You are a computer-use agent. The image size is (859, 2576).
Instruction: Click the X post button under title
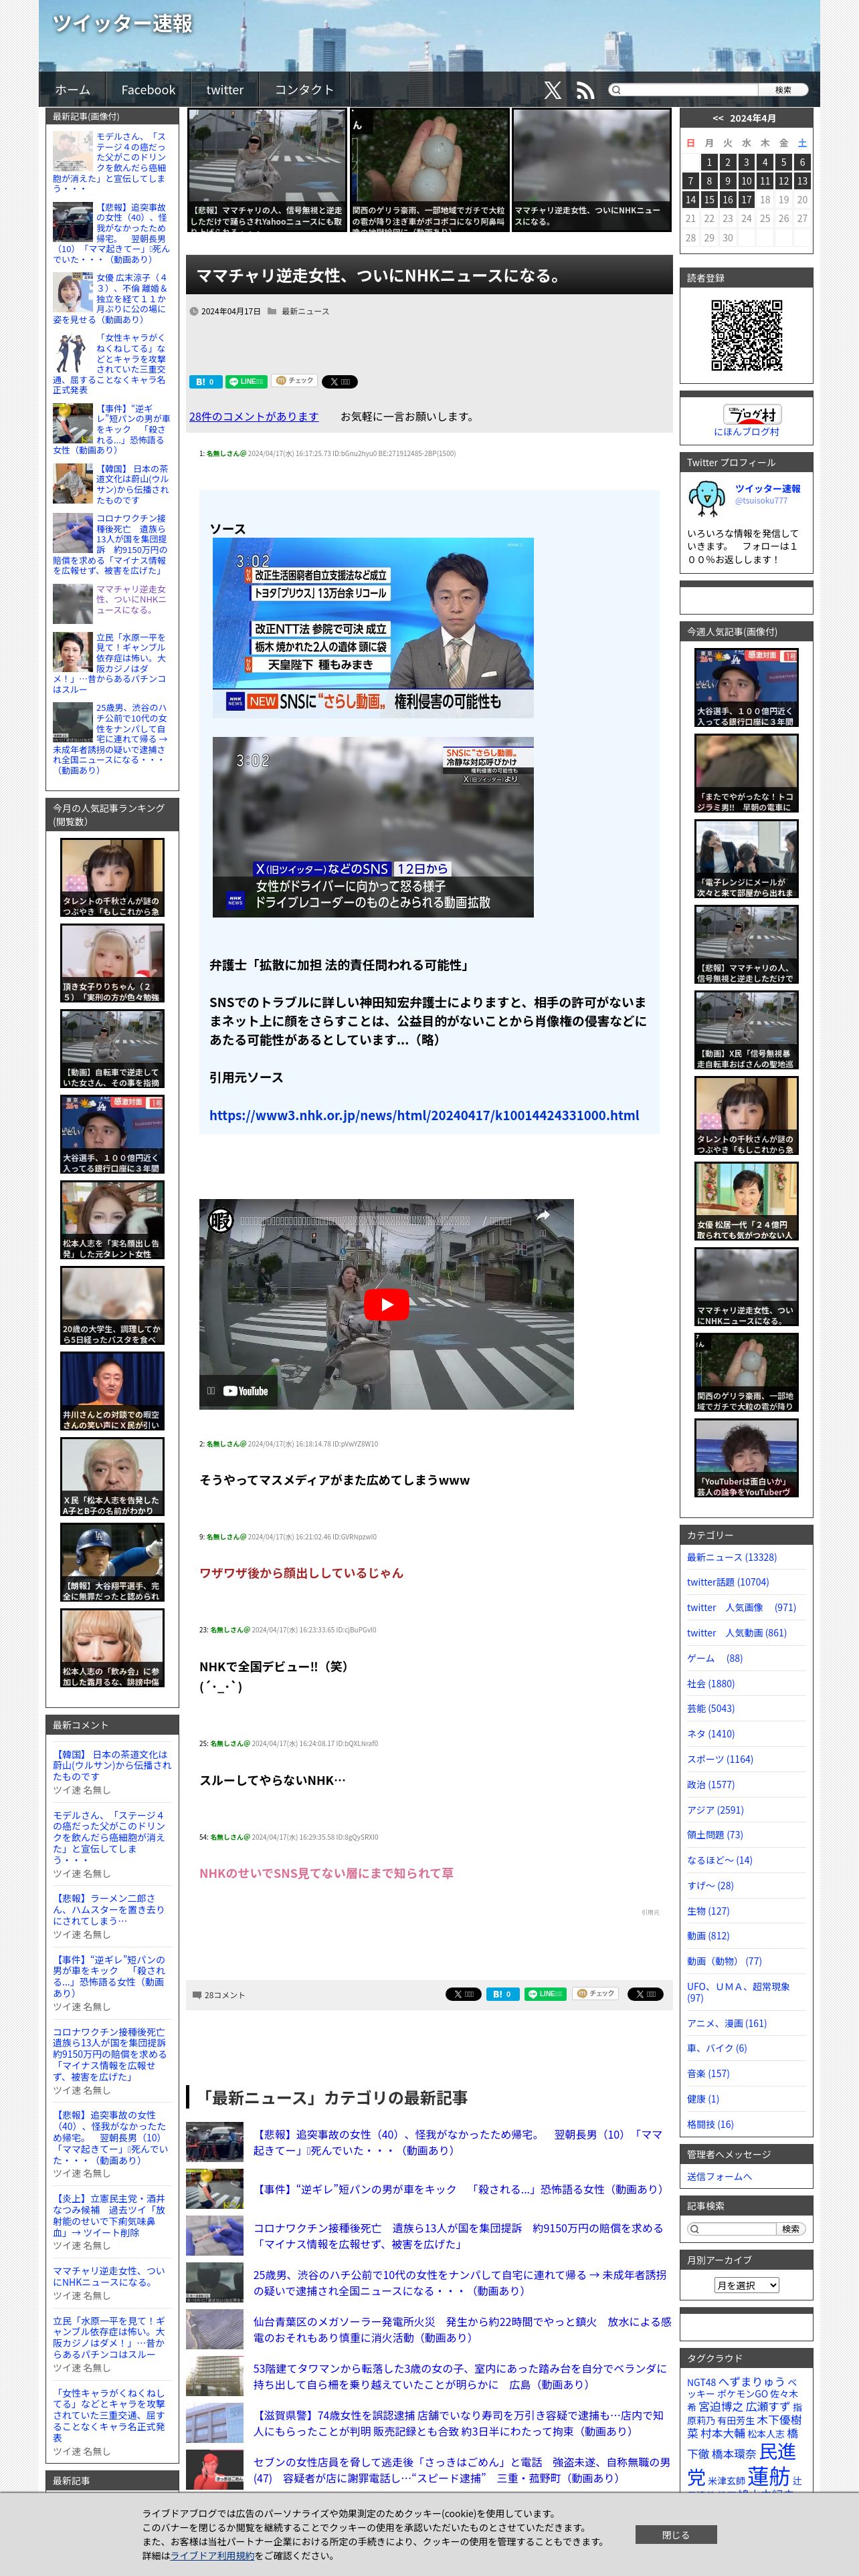coord(340,381)
